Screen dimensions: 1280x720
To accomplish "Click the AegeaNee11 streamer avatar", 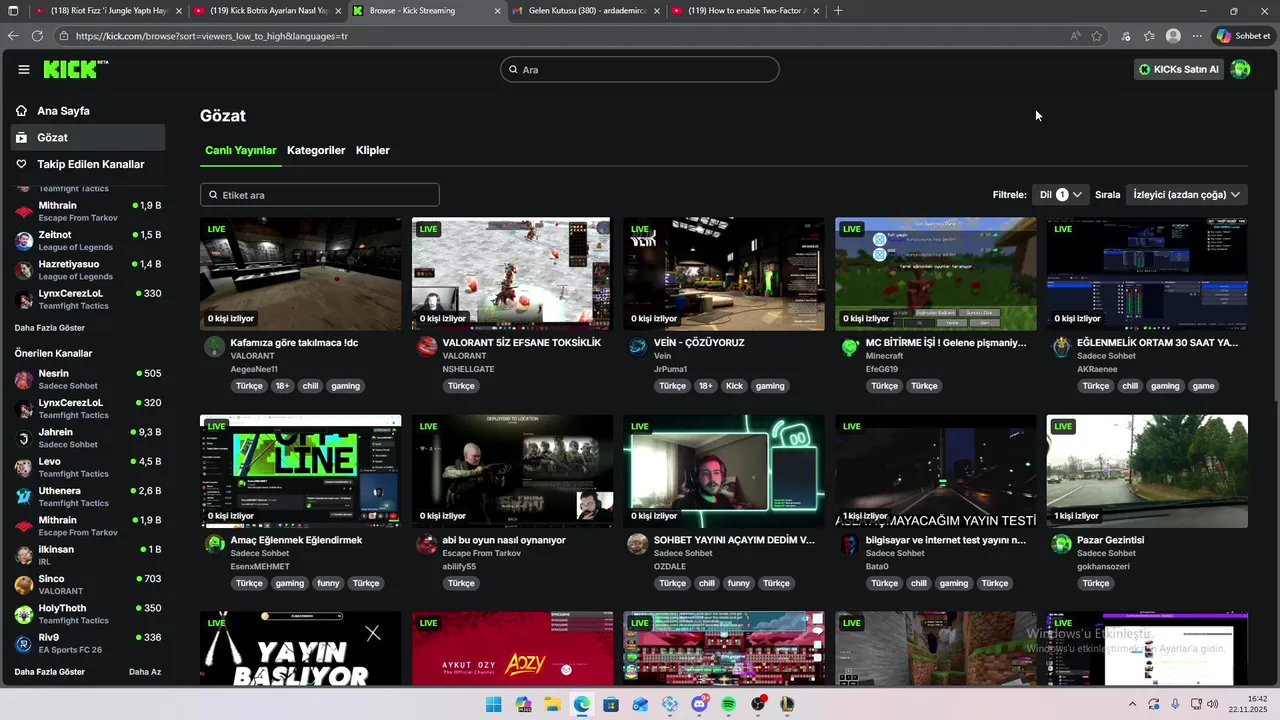I will coord(214,347).
